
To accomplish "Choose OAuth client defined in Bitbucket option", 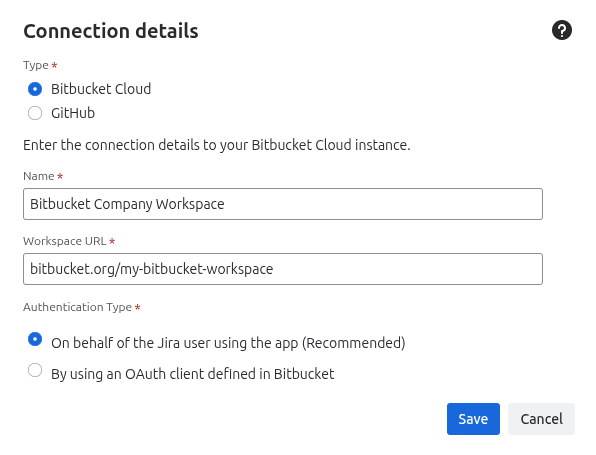I will 35,370.
